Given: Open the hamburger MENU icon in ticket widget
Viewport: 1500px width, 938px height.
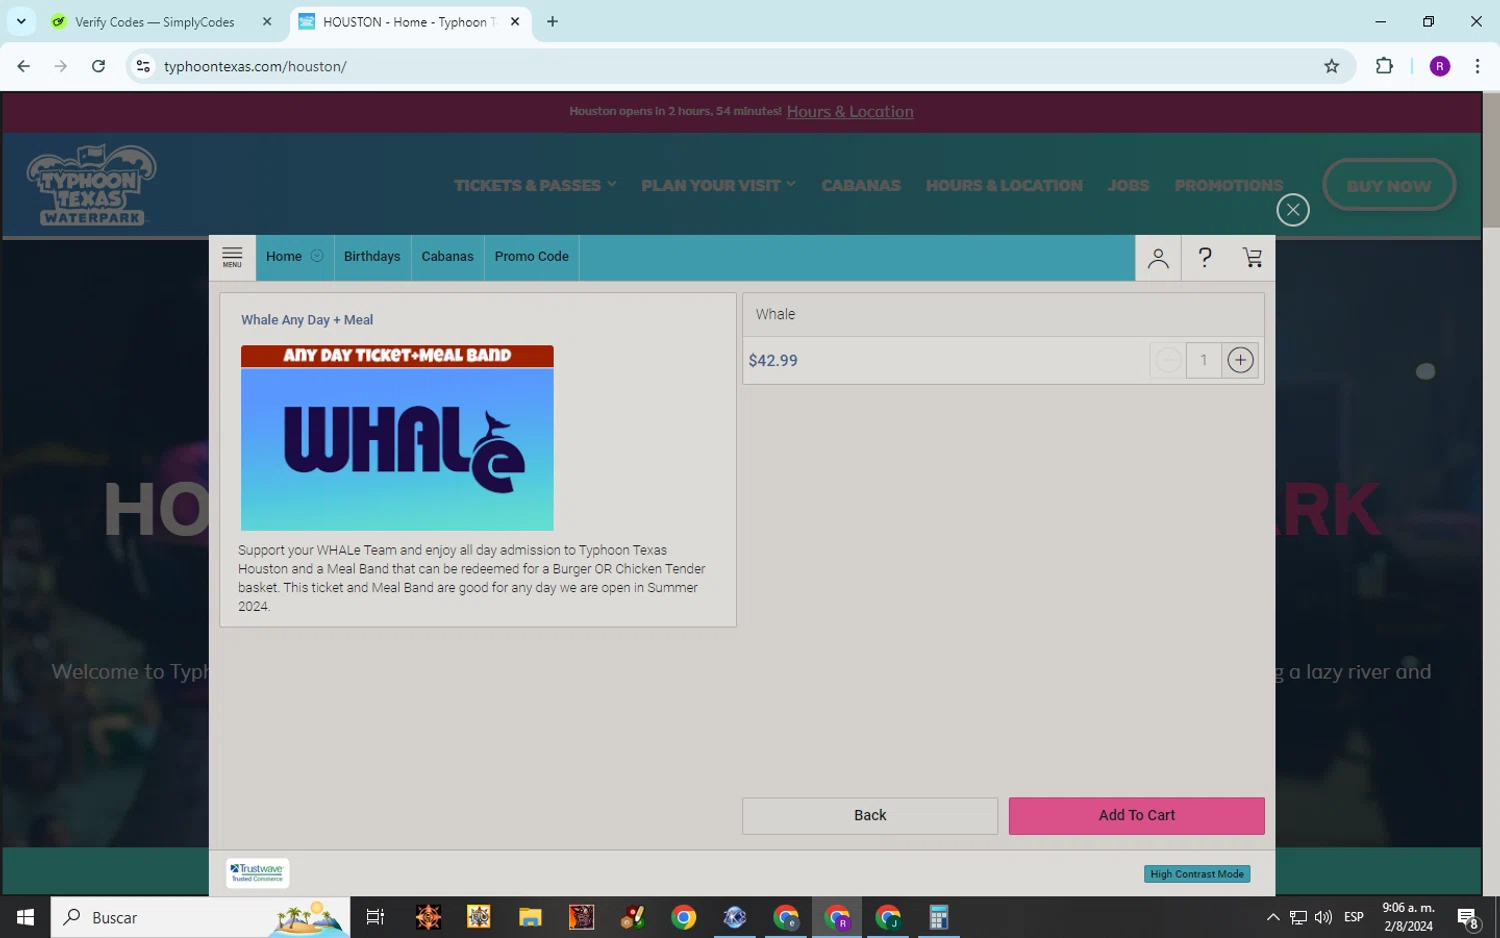Looking at the screenshot, I should 232,257.
